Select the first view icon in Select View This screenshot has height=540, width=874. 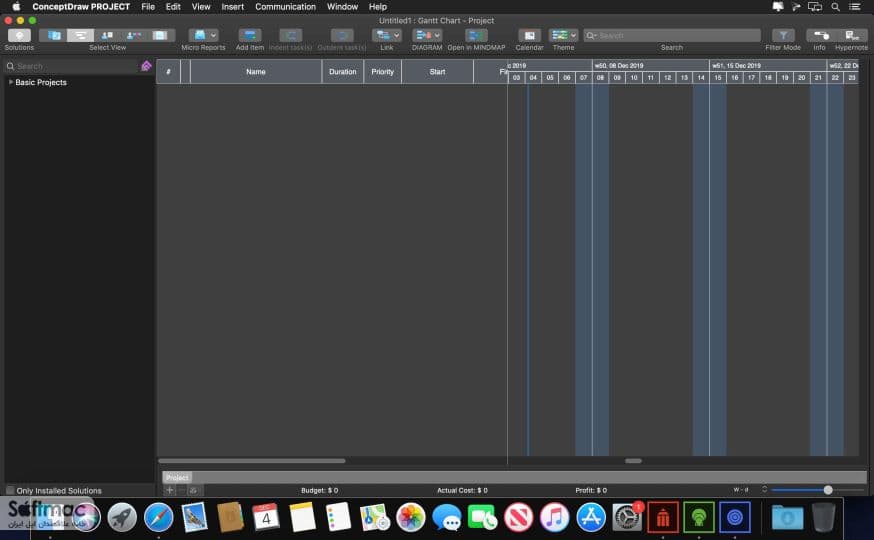(x=54, y=35)
